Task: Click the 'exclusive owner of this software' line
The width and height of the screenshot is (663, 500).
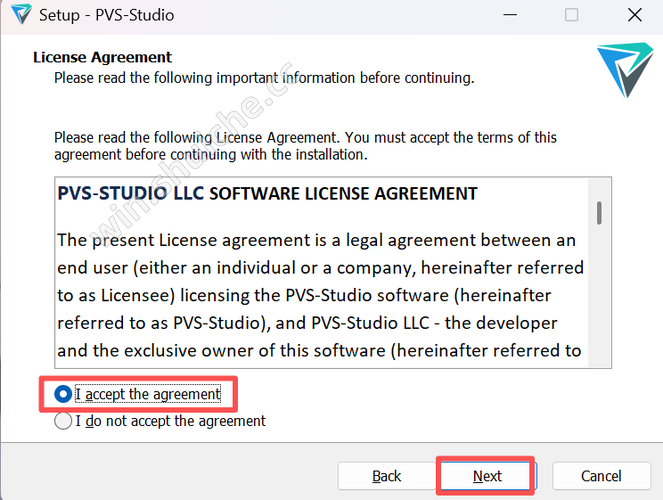Action: [x=320, y=350]
